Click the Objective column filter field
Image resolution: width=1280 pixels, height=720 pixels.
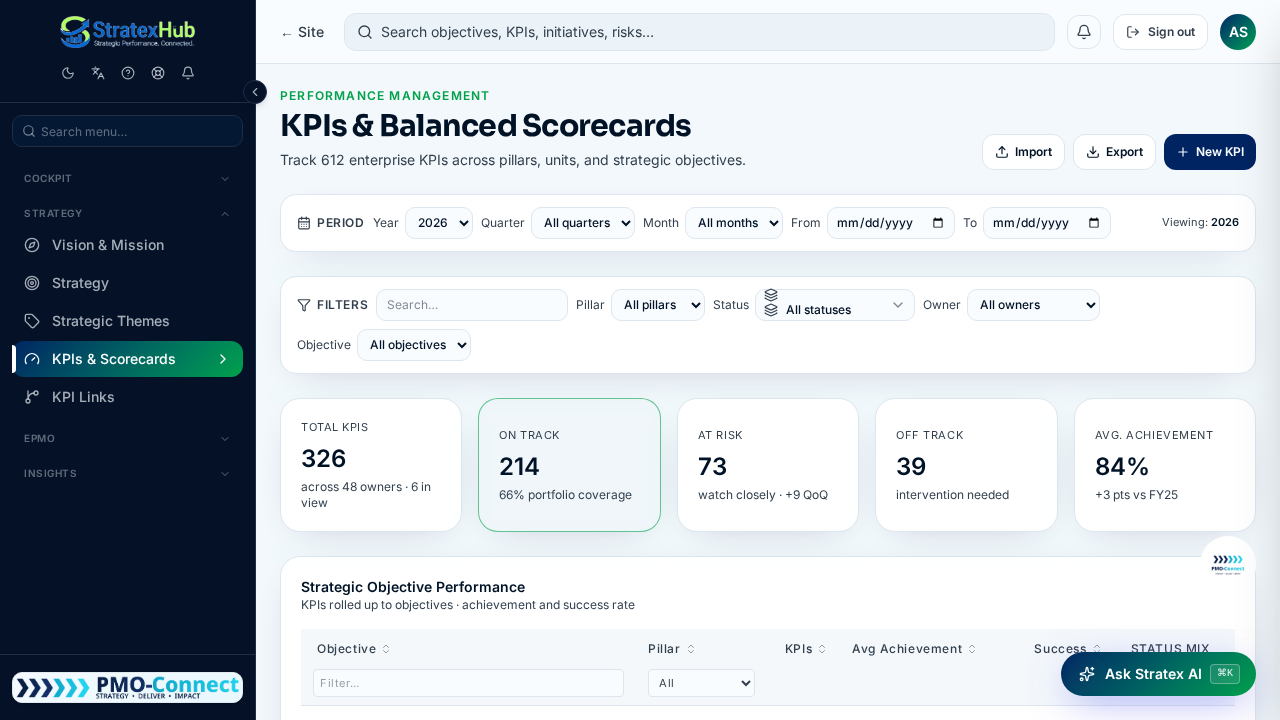click(x=468, y=683)
